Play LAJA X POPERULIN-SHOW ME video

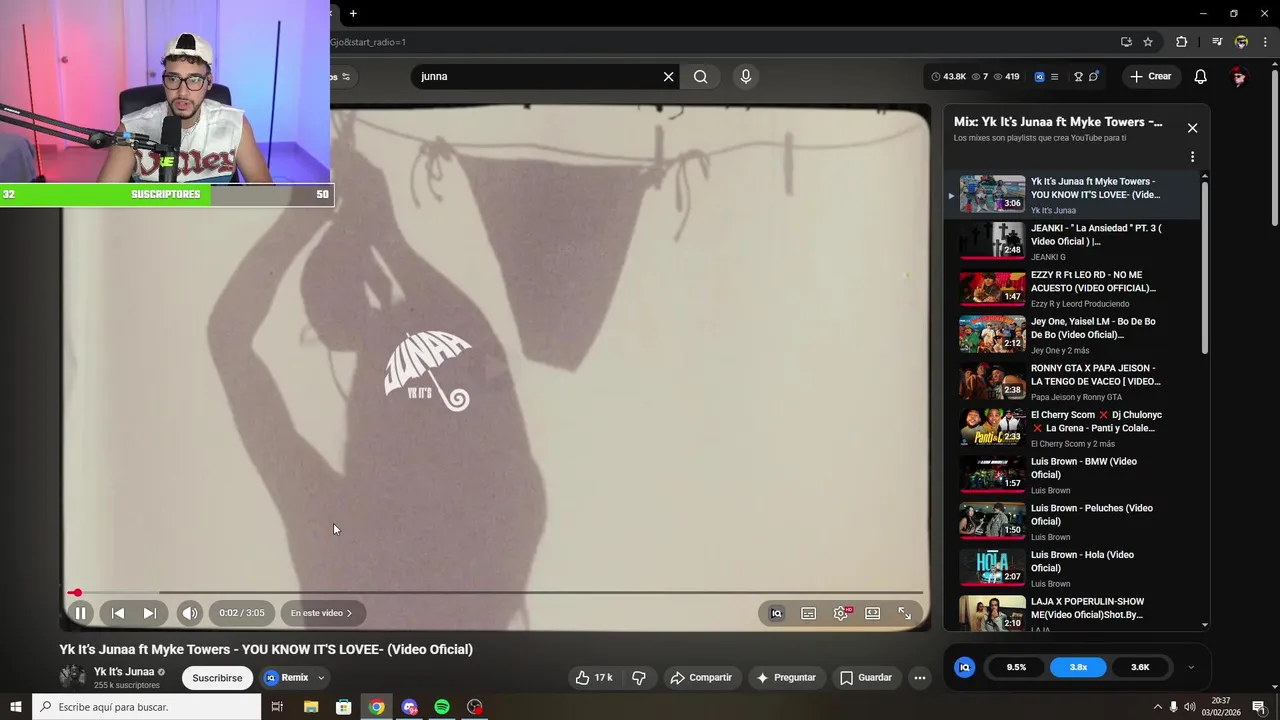point(1072,614)
